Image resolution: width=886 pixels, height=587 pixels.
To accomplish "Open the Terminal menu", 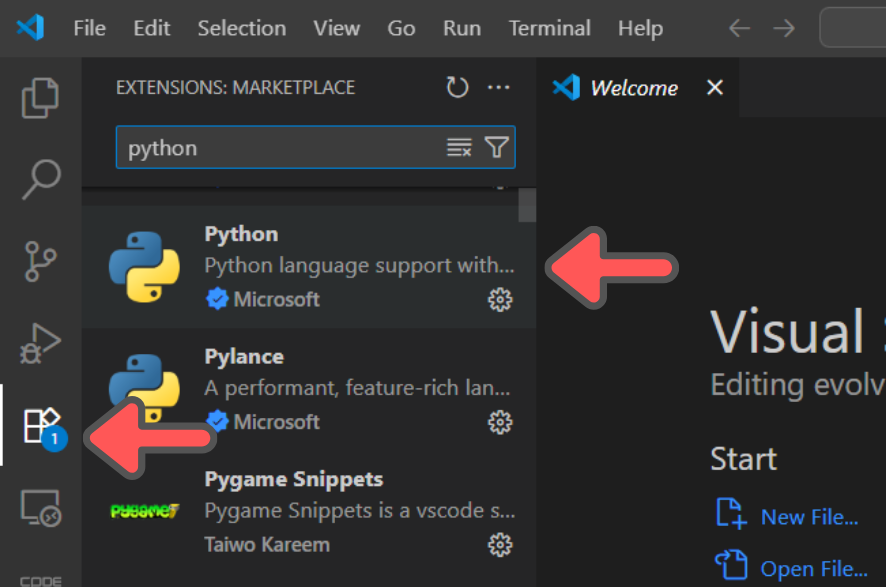I will click(x=550, y=28).
